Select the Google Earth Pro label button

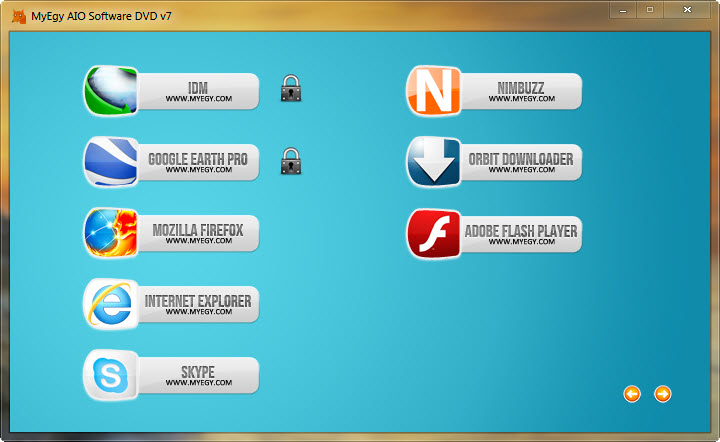pyautogui.click(x=198, y=162)
